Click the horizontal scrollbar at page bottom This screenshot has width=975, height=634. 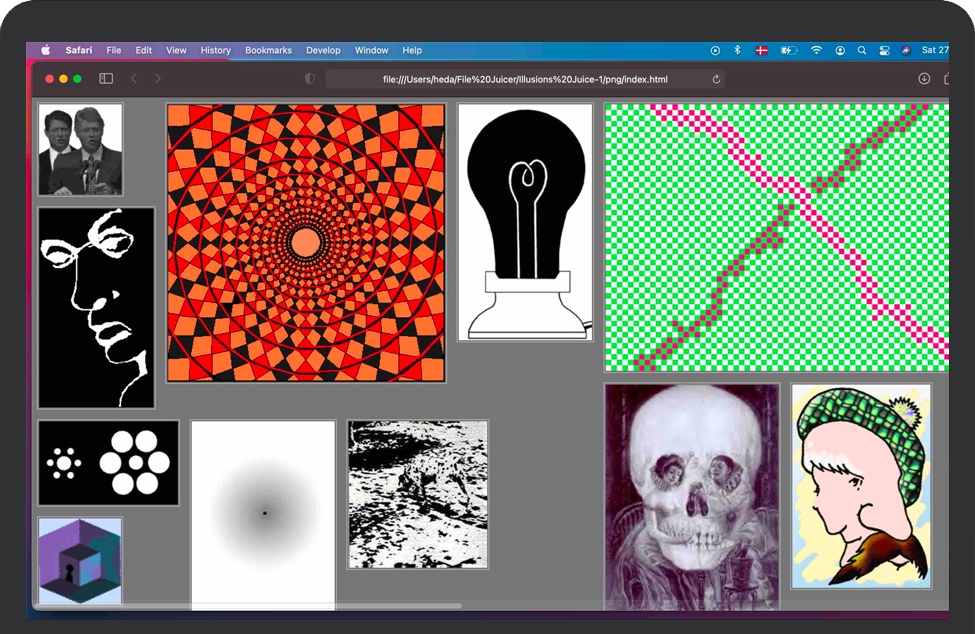click(x=250, y=606)
